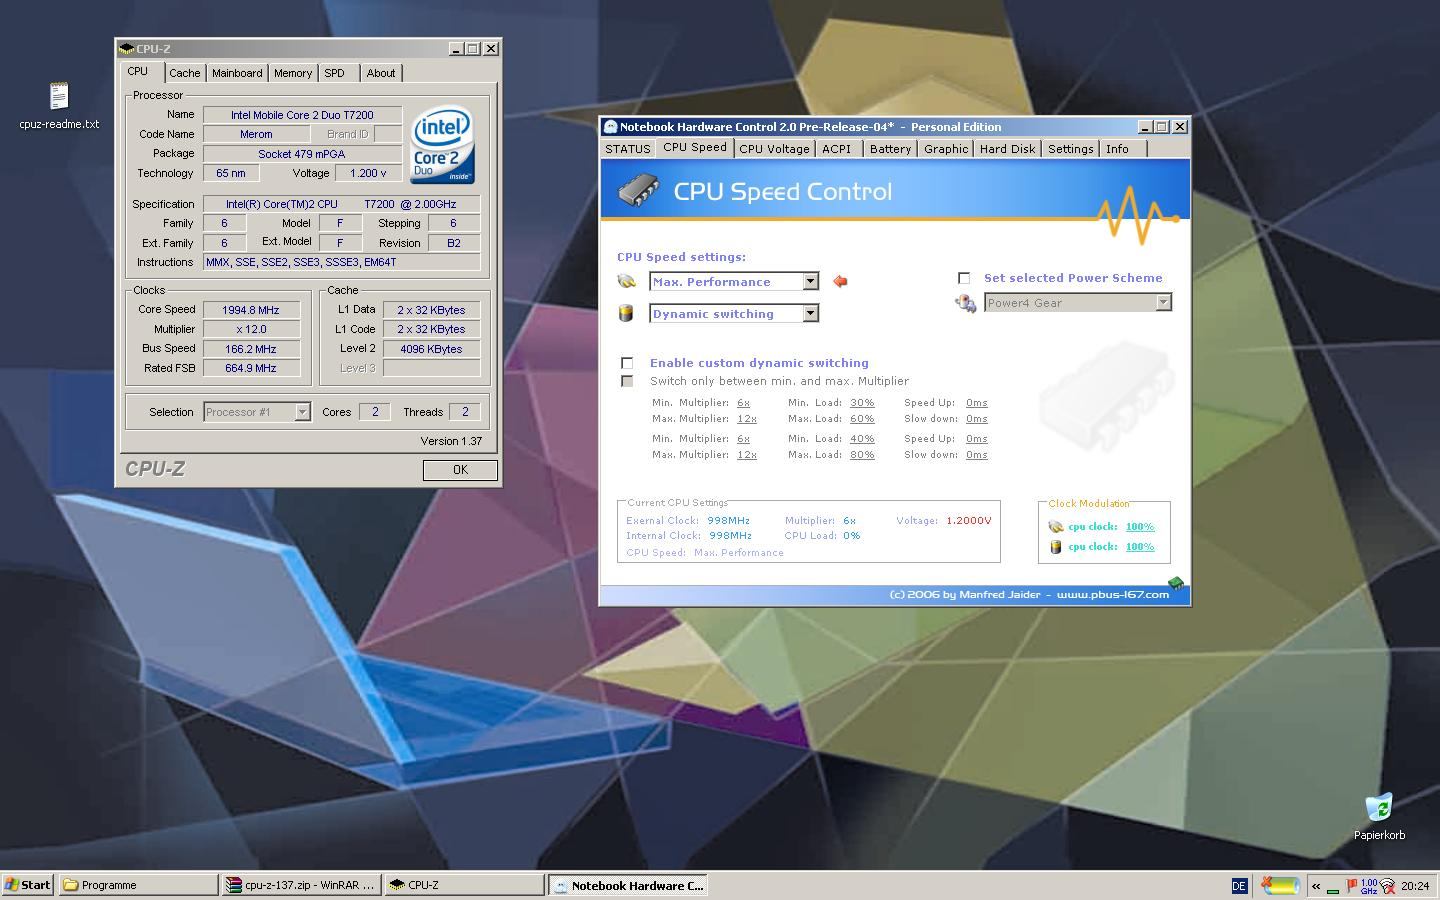This screenshot has height=900, width=1440.
Task: Click the CPU-Z title bar chip icon
Action: point(126,48)
